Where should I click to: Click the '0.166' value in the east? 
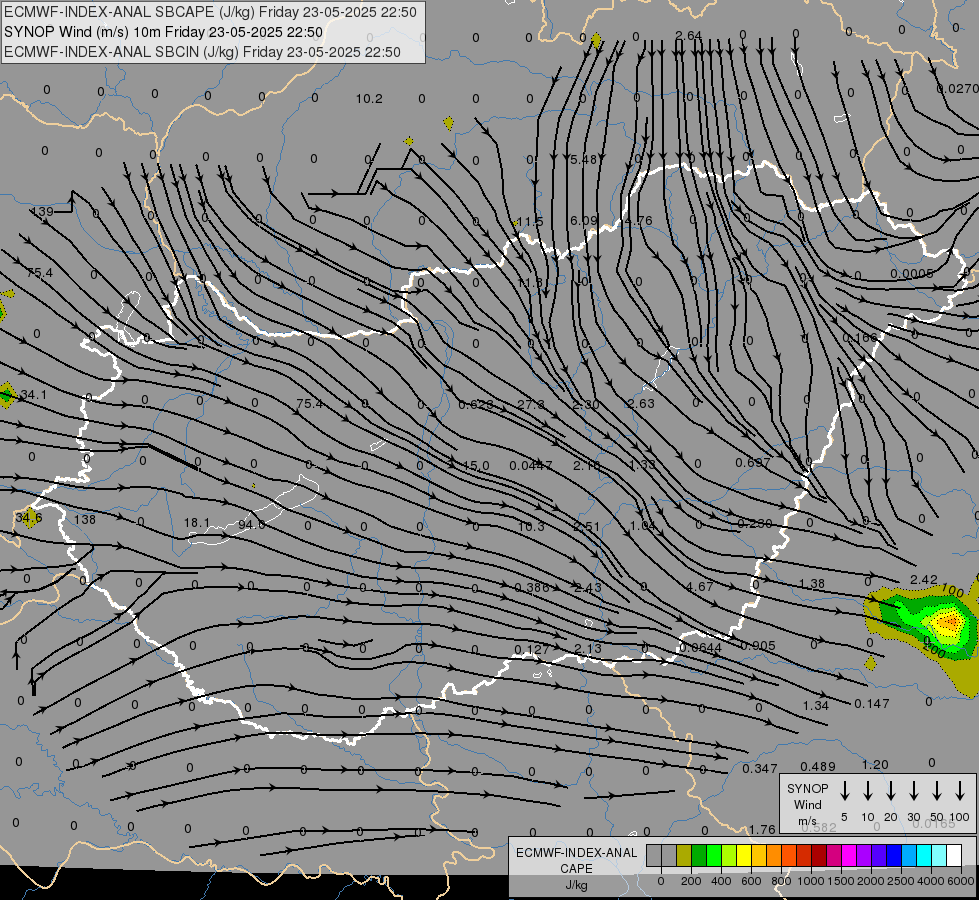click(x=859, y=338)
